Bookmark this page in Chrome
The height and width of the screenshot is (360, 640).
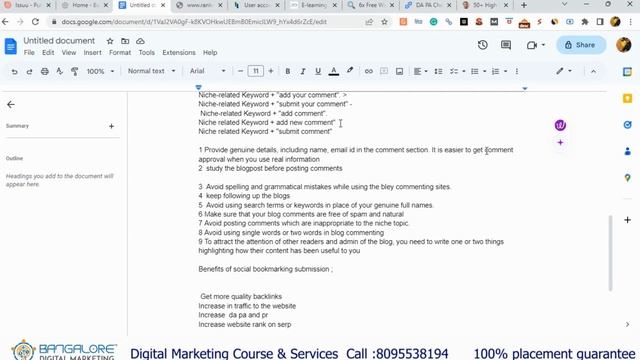point(384,22)
